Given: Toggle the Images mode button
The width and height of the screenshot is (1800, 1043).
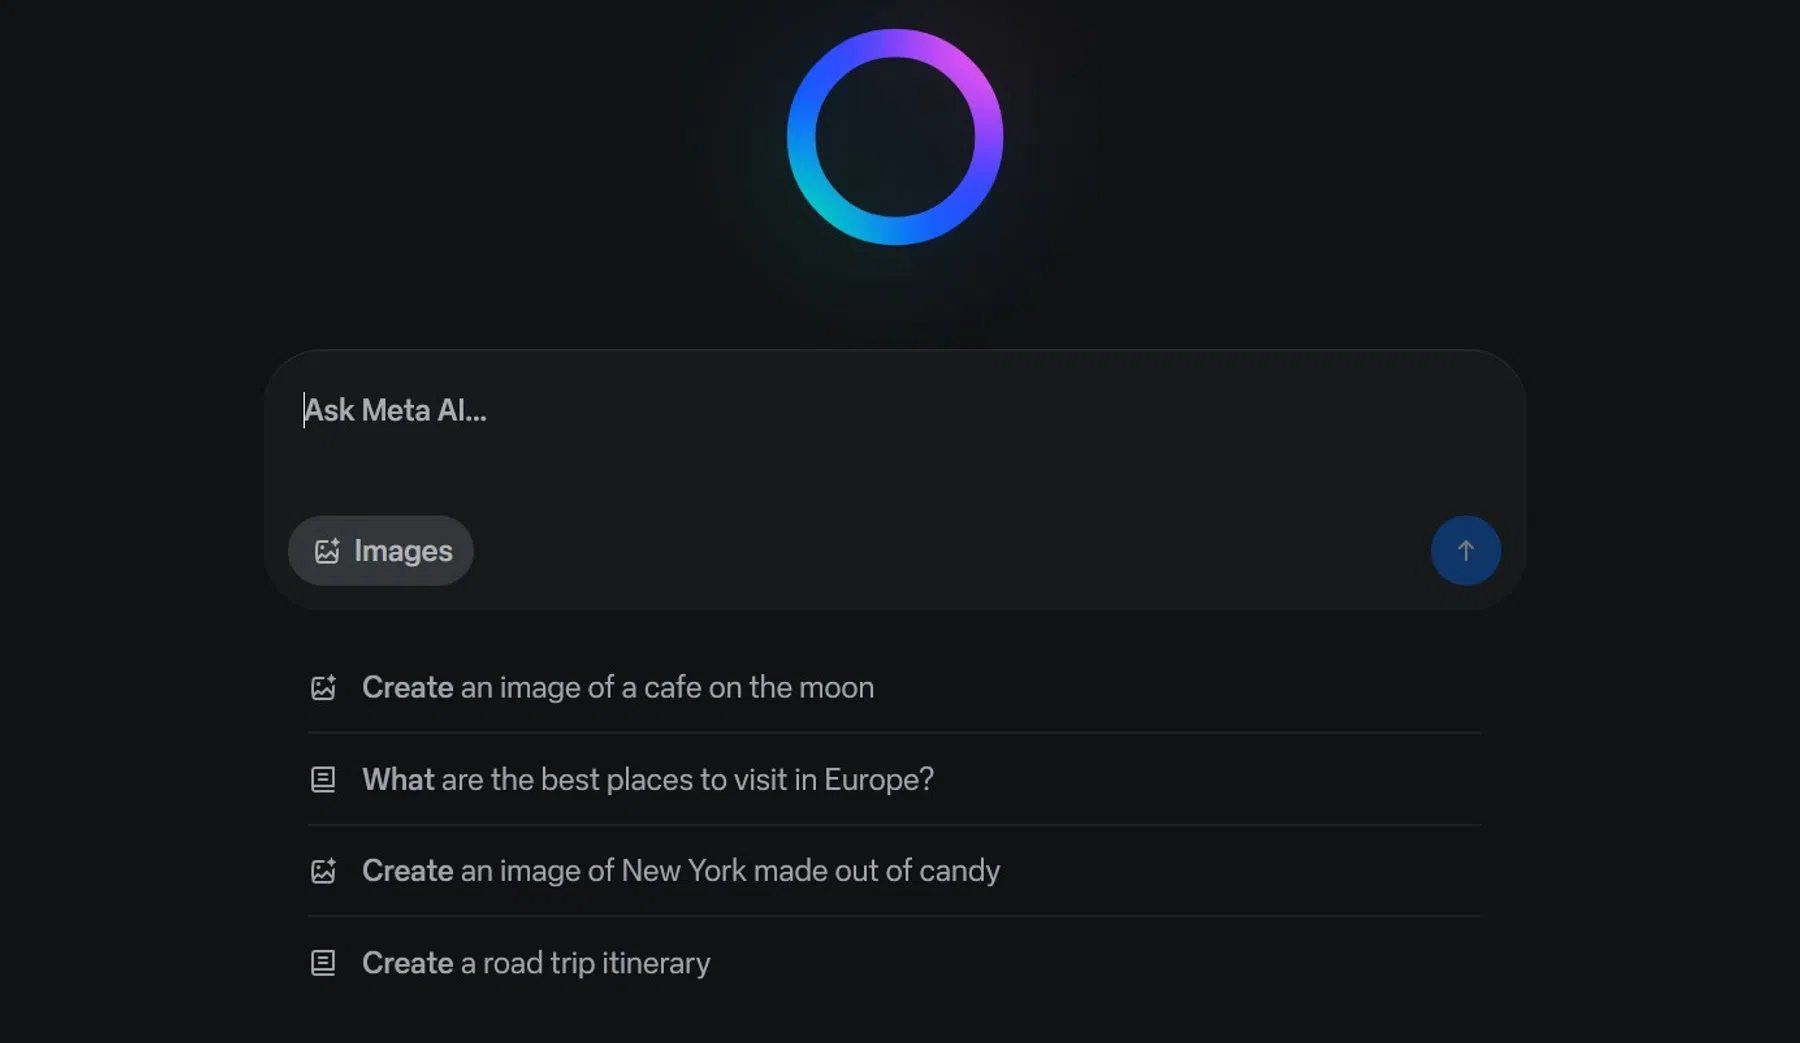Looking at the screenshot, I should 380,551.
